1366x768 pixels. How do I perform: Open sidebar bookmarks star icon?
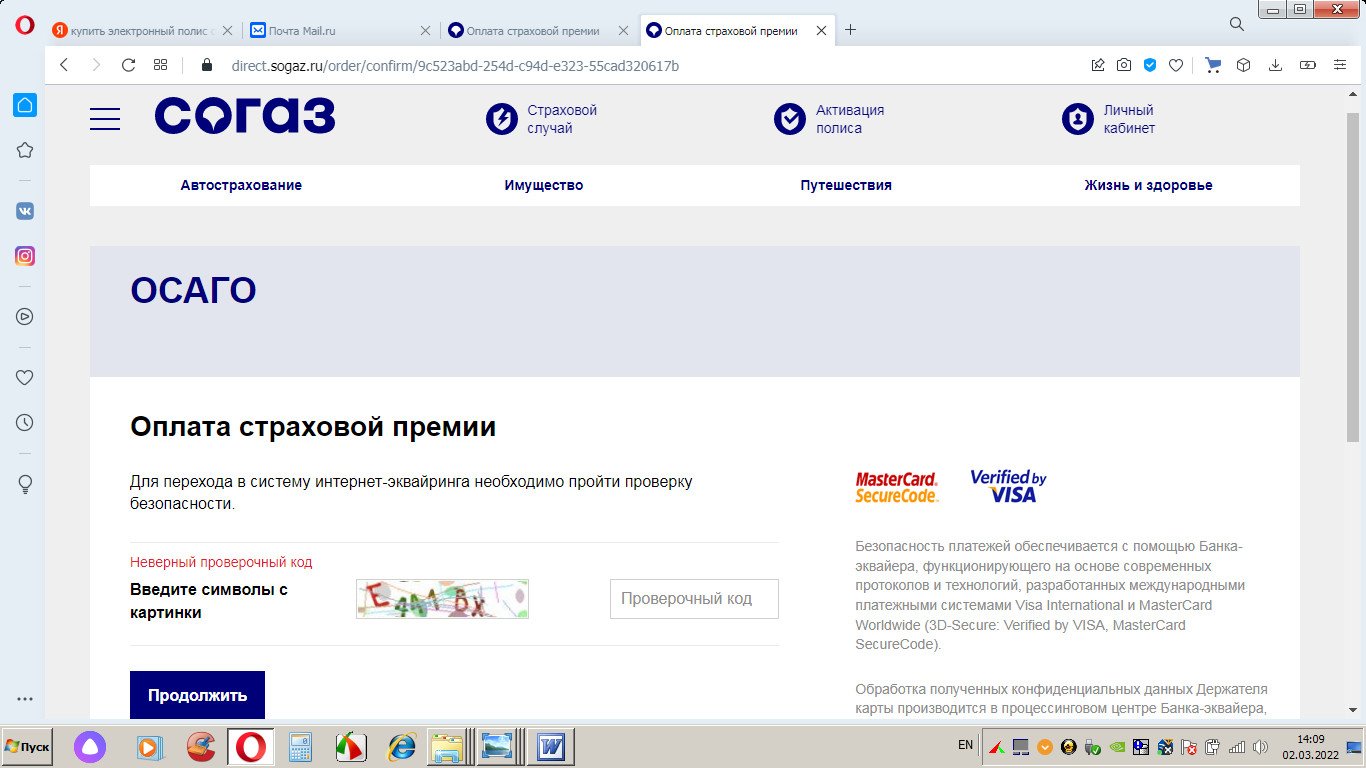point(25,150)
